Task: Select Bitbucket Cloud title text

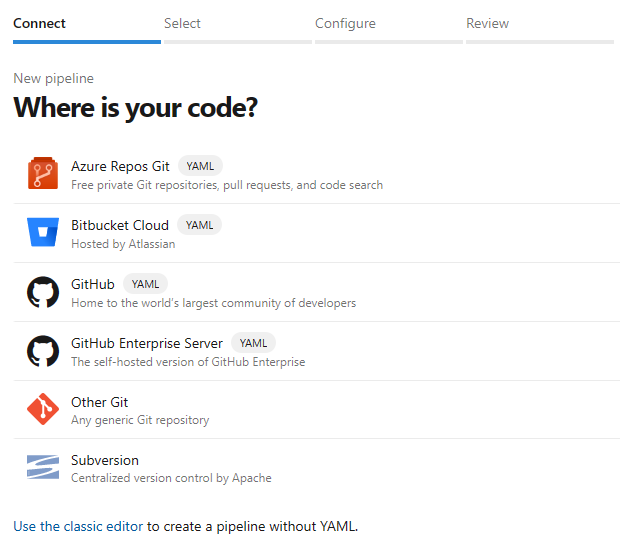Action: 120,225
